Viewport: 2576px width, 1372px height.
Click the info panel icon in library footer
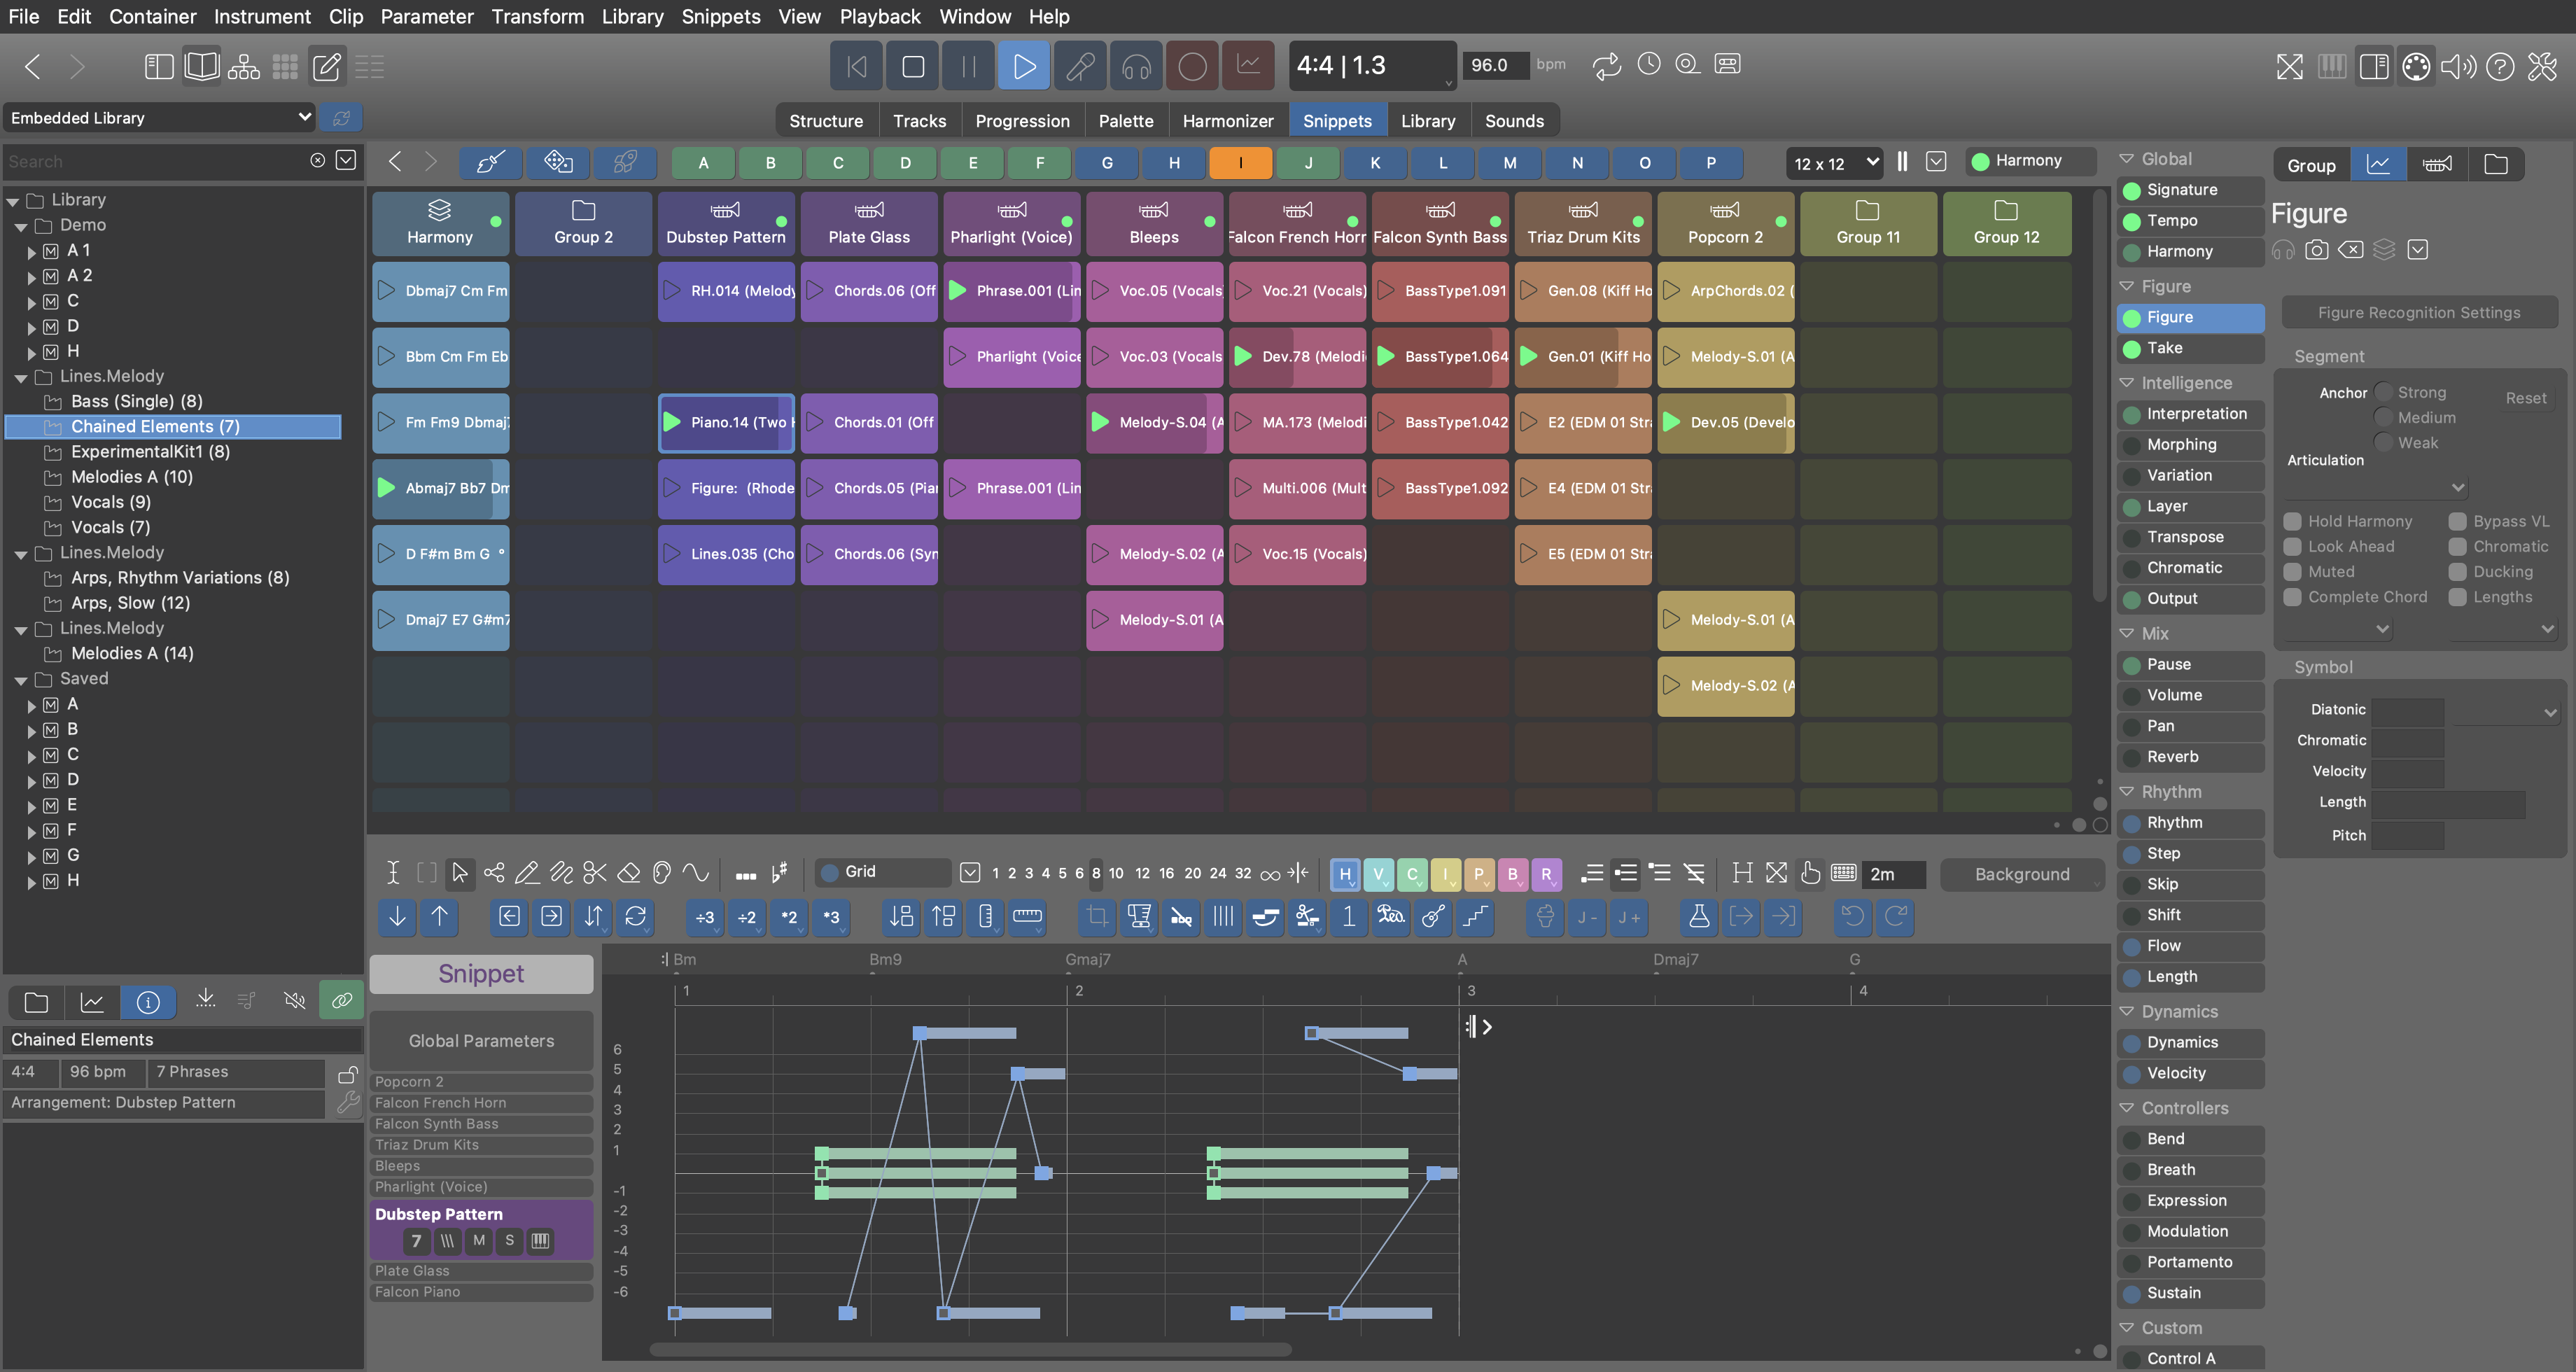pyautogui.click(x=148, y=1001)
